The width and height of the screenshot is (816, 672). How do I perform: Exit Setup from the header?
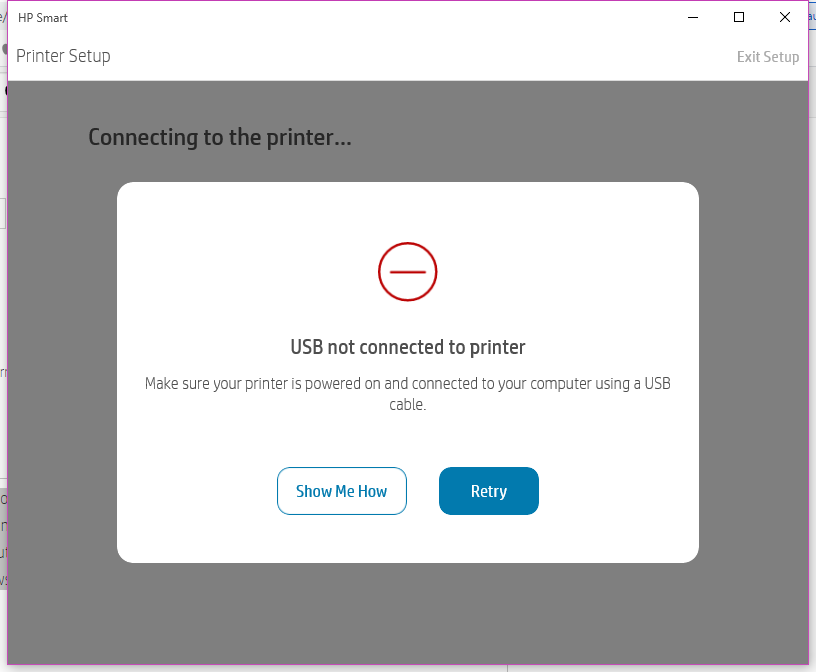(x=767, y=57)
